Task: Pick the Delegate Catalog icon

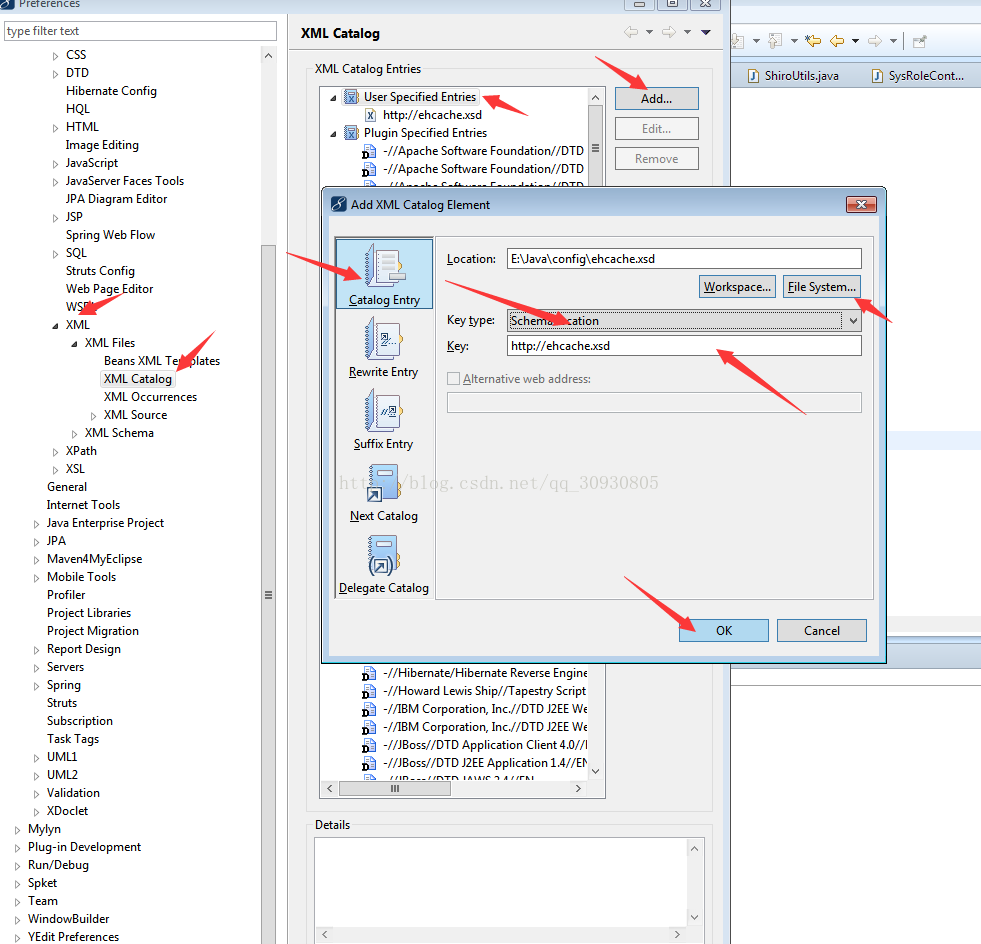Action: [384, 556]
